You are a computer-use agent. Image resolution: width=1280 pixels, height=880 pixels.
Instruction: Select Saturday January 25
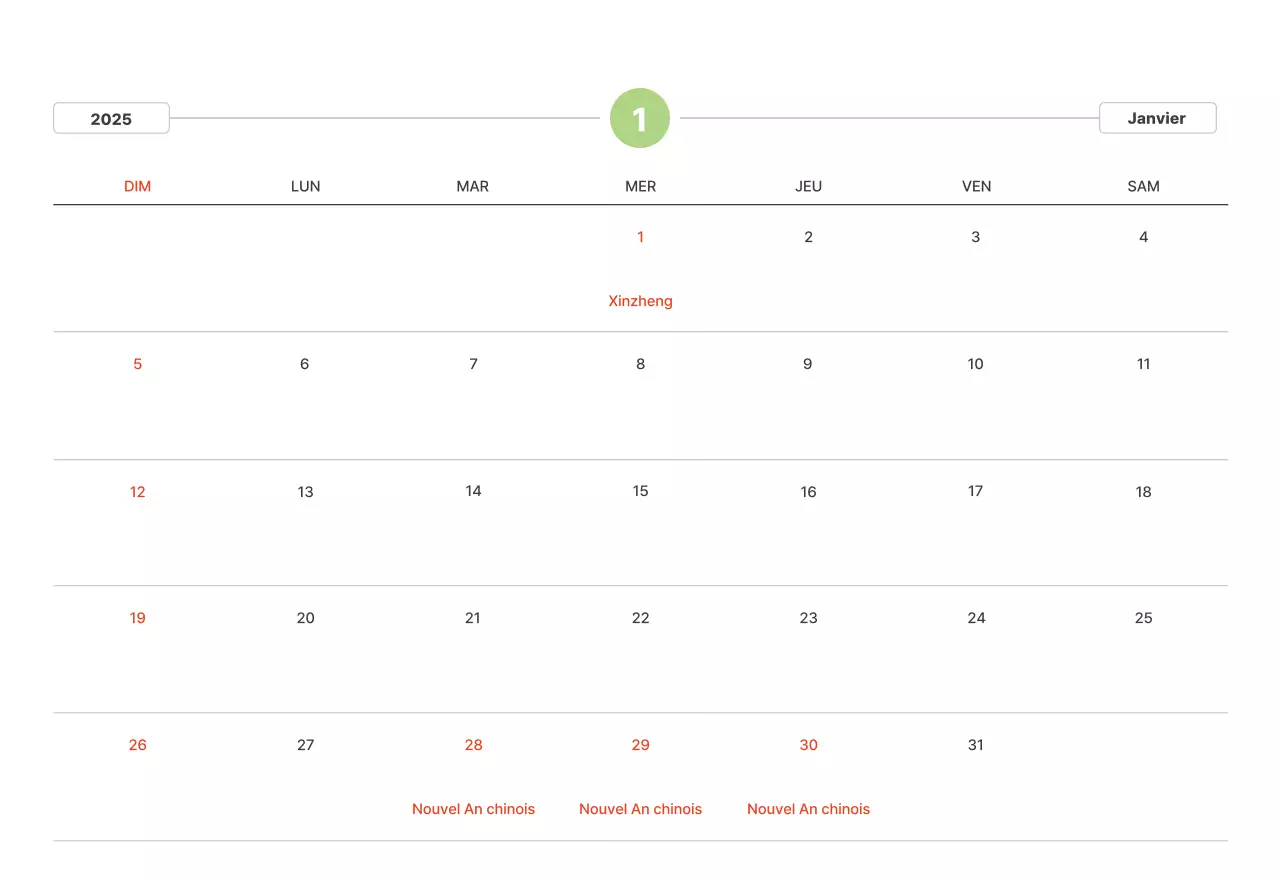[1143, 618]
